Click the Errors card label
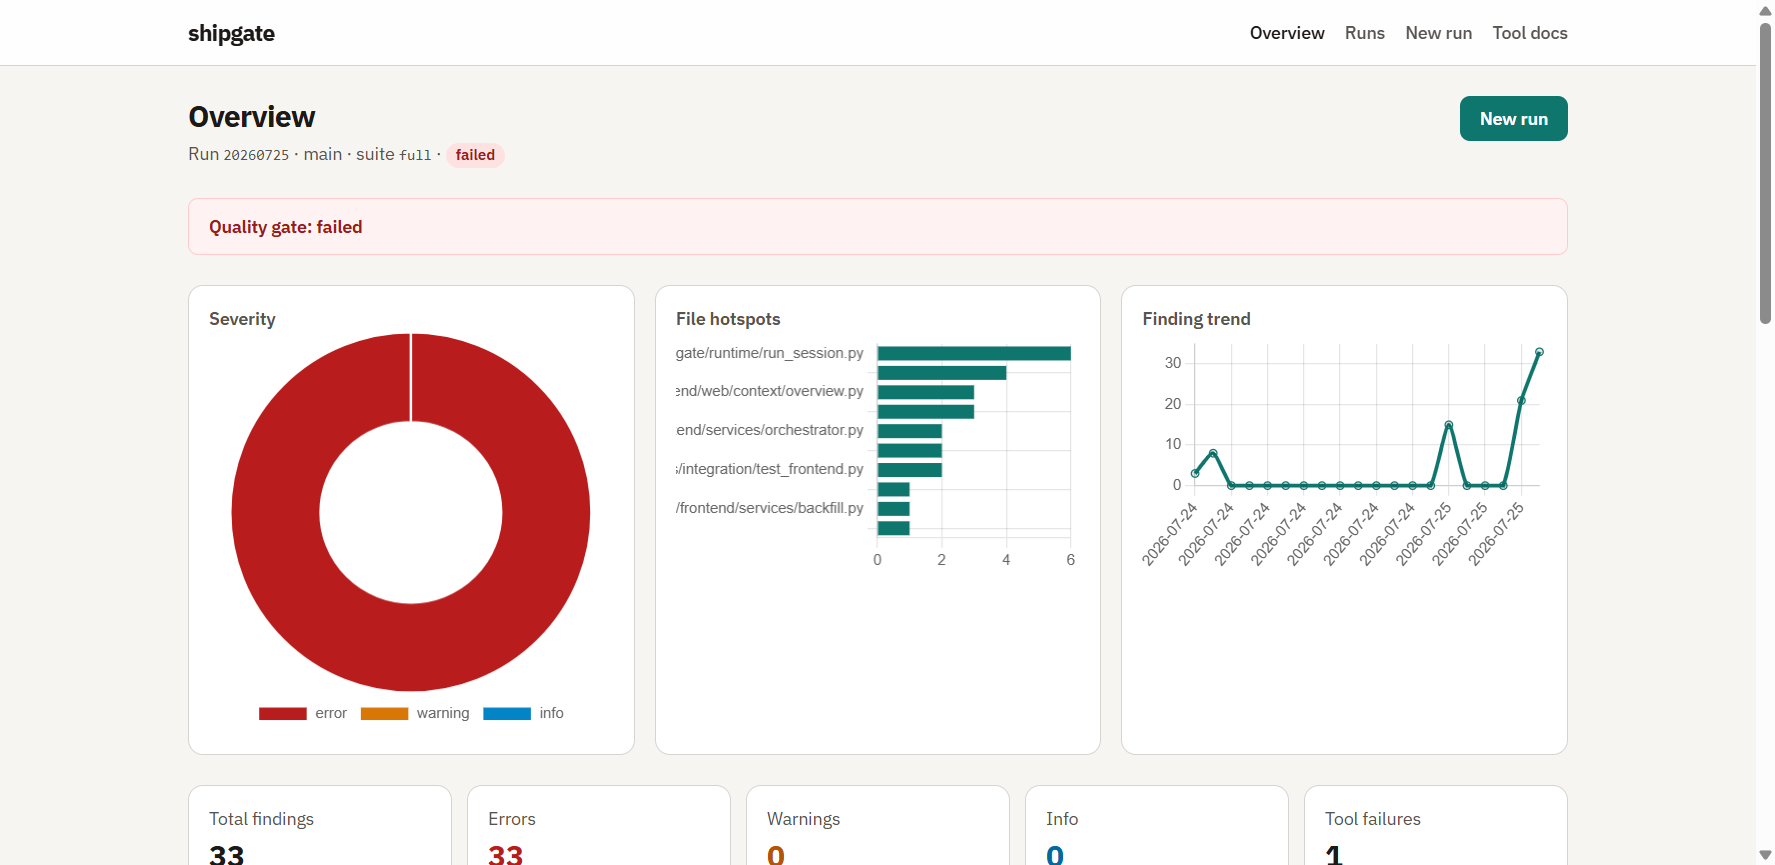This screenshot has height=865, width=1775. [x=512, y=819]
